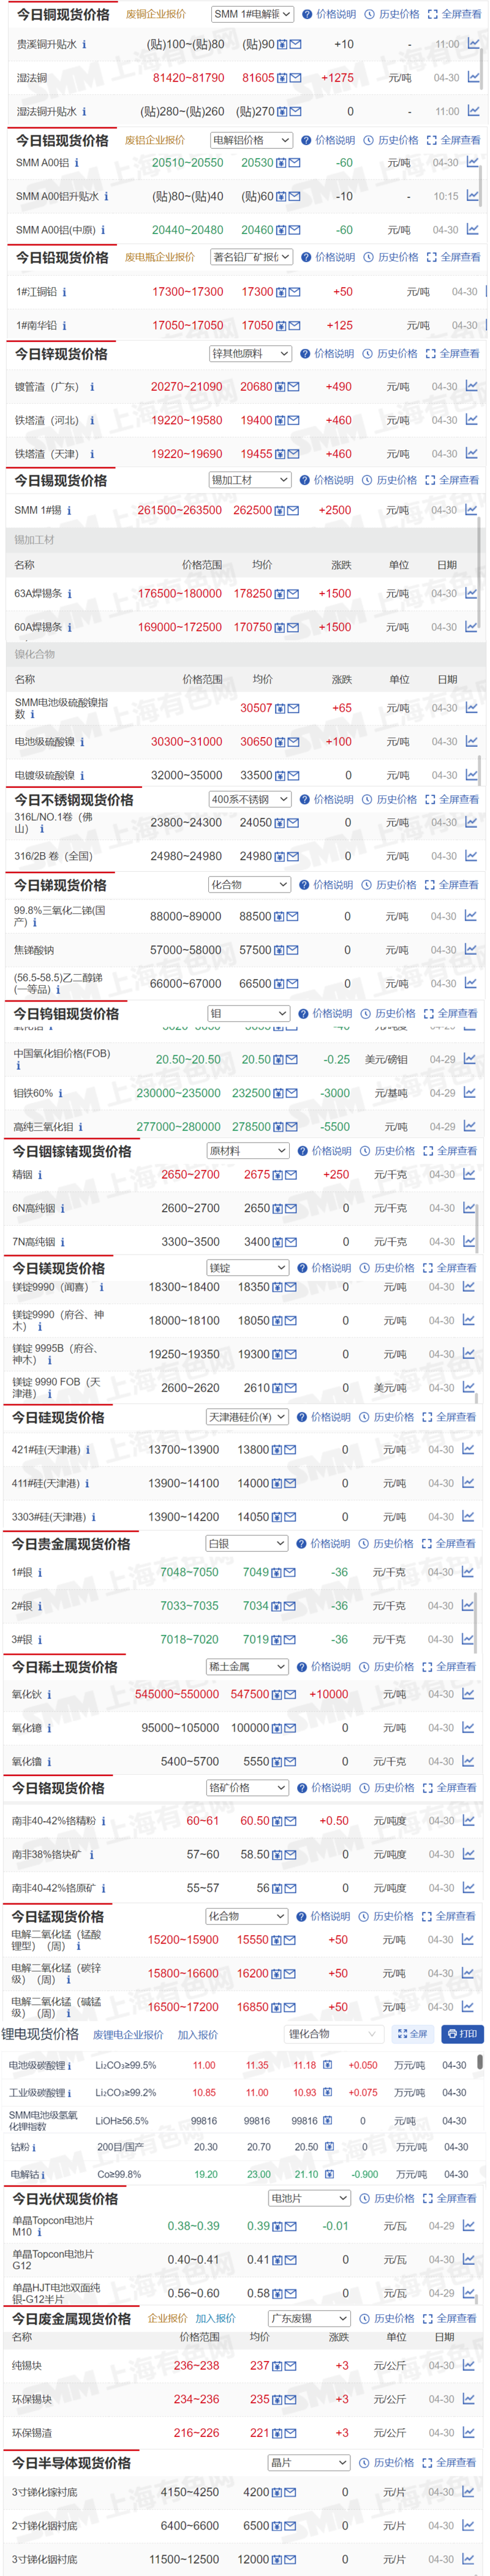Image resolution: width=490 pixels, height=2576 pixels.
Task: Click the calendar icon beside 湿法铜 price 81605
Action: click(x=281, y=78)
